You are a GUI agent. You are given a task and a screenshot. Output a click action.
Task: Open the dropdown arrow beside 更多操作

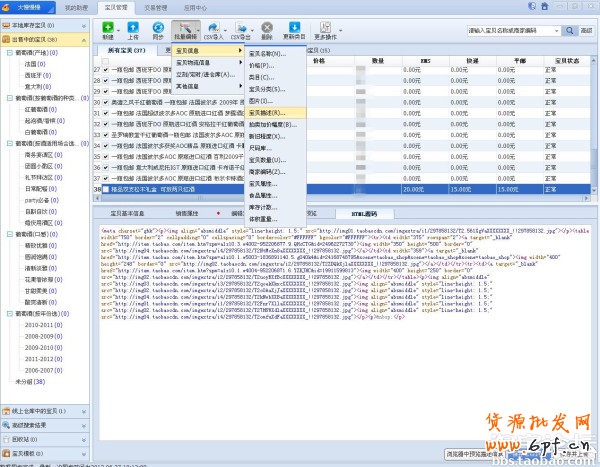(340, 30)
